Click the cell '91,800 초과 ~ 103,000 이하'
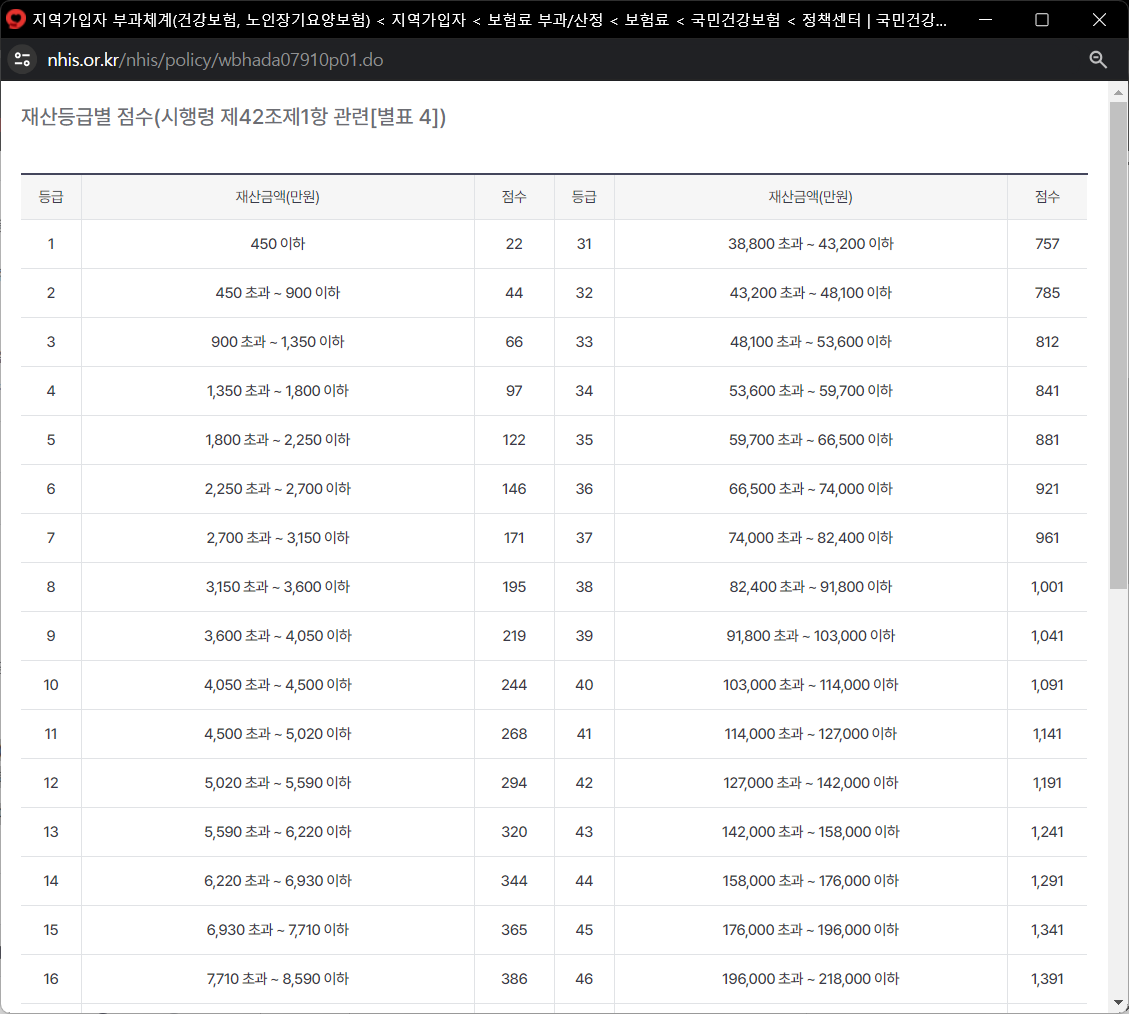Viewport: 1129px width, 1014px height. tap(811, 636)
